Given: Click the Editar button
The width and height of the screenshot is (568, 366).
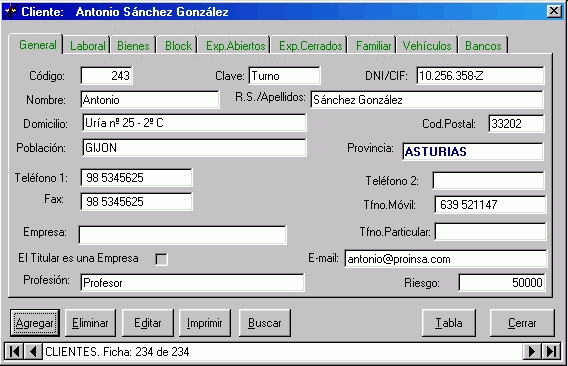Looking at the screenshot, I should [147, 323].
